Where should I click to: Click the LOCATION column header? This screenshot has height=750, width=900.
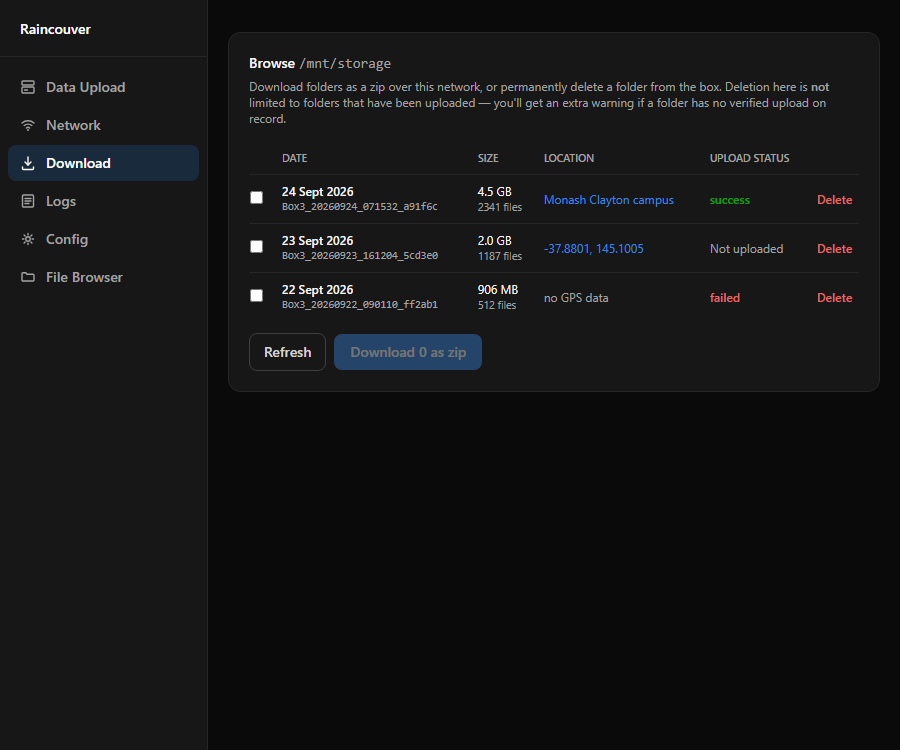569,158
